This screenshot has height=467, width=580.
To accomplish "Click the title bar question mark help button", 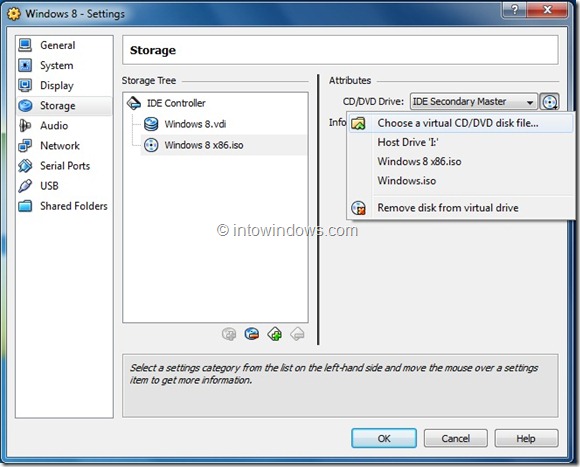I will click(x=515, y=10).
